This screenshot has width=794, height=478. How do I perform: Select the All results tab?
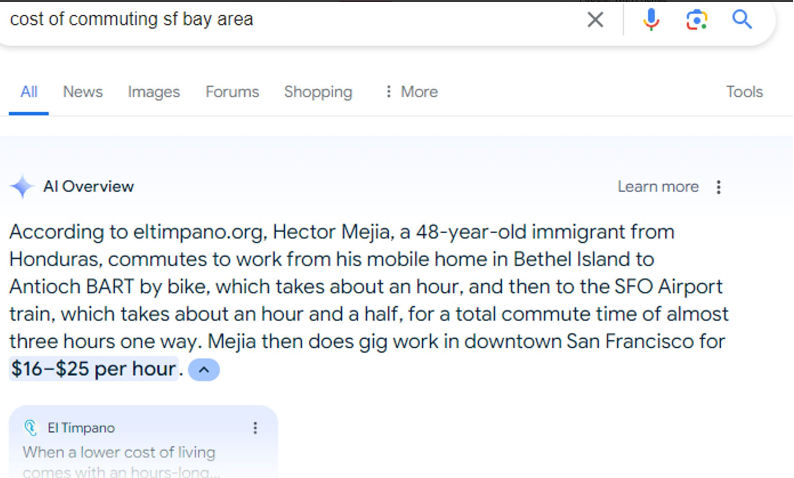(x=29, y=92)
